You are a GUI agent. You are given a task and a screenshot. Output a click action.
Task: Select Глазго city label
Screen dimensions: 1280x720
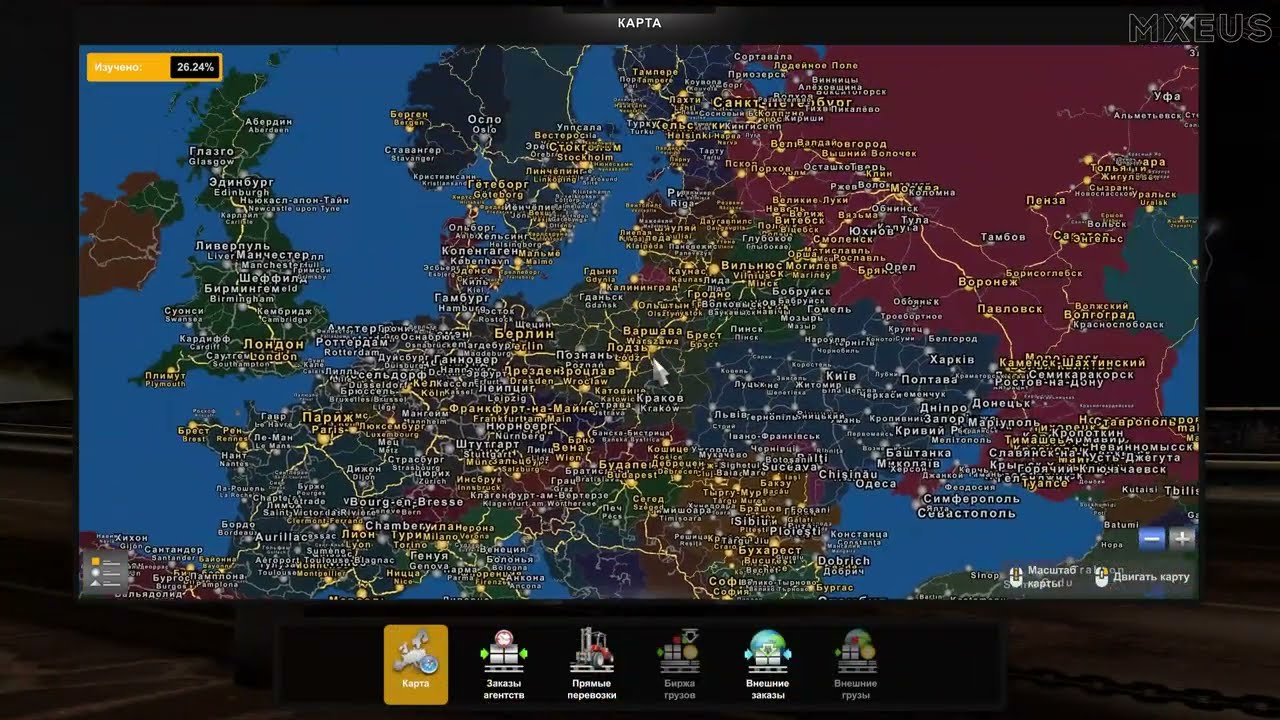click(x=212, y=152)
